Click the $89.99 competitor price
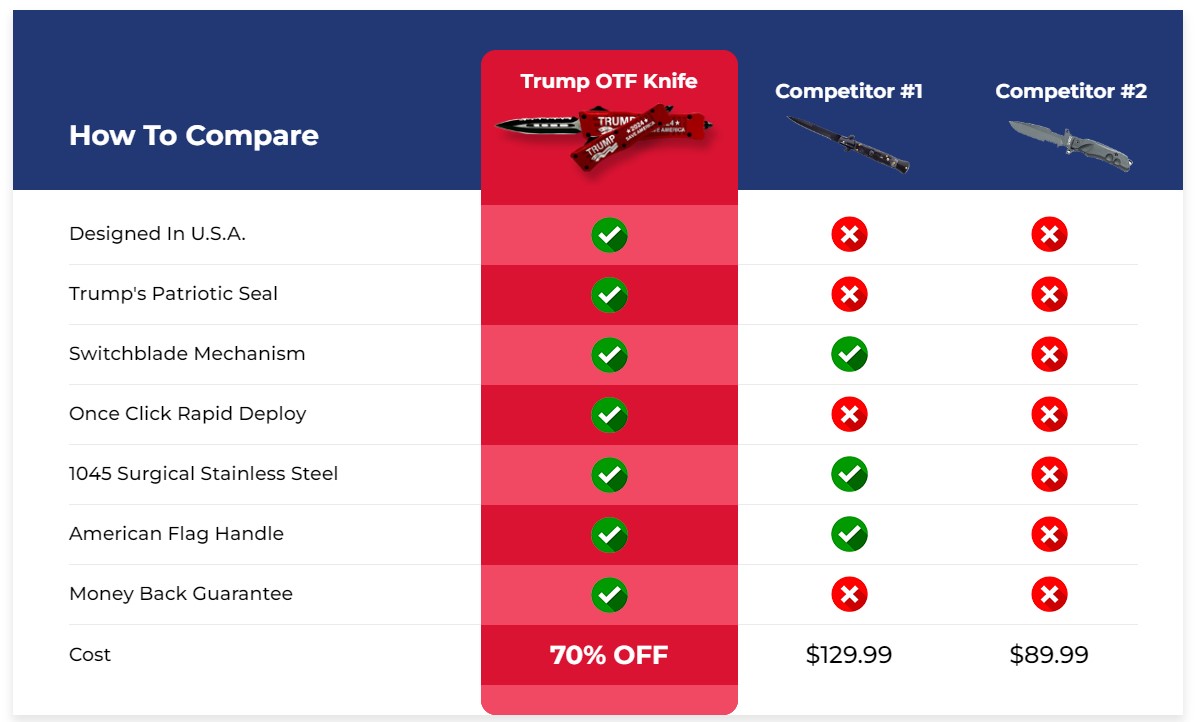This screenshot has height=722, width=1198. pos(1049,655)
